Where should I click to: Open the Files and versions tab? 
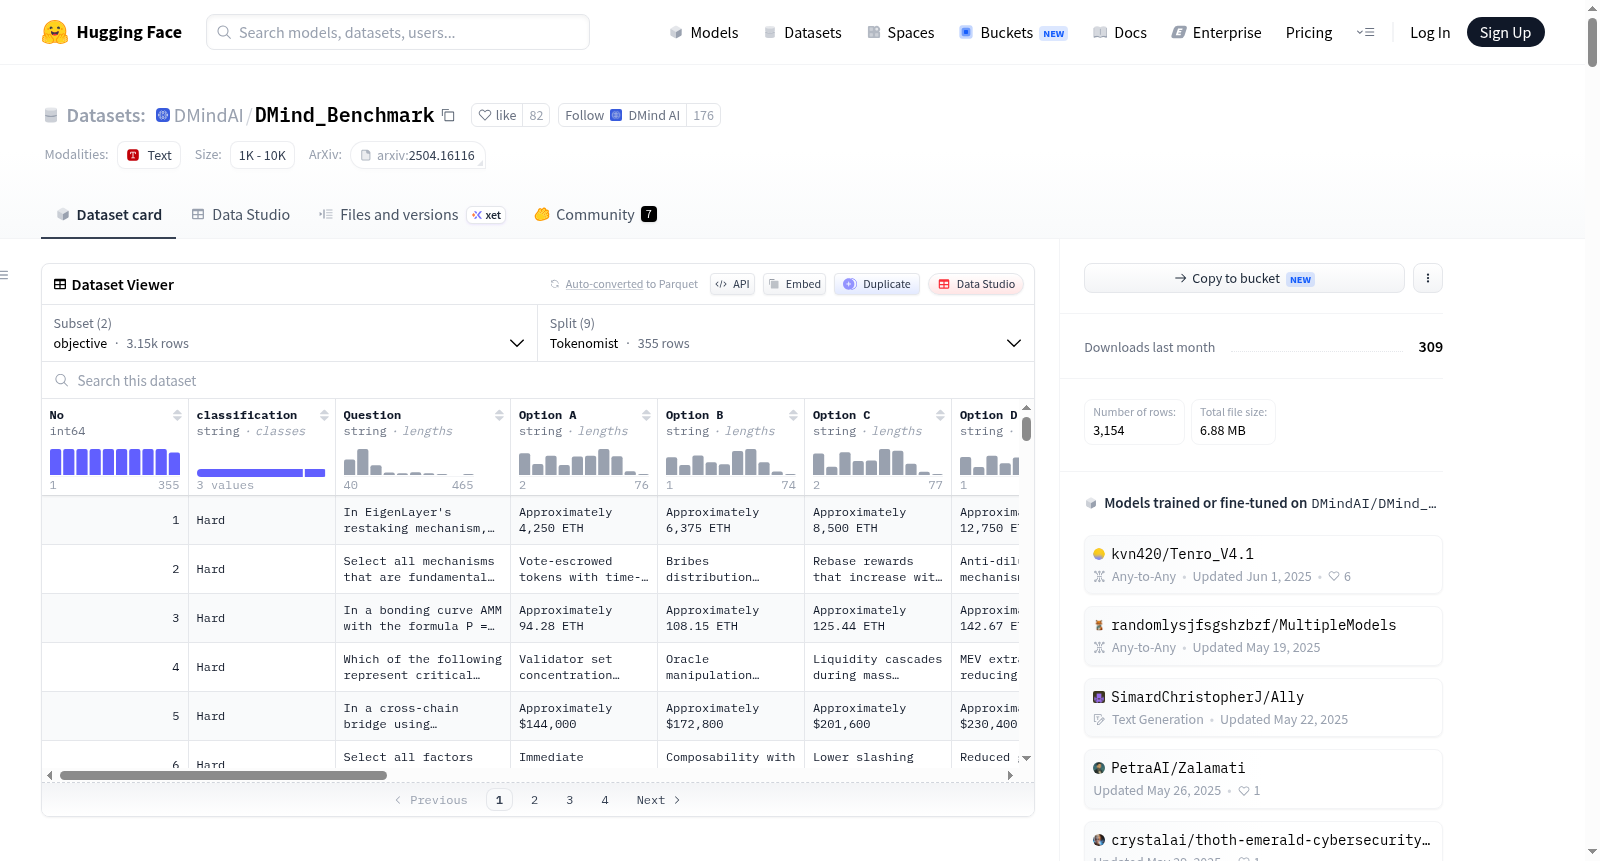click(412, 214)
